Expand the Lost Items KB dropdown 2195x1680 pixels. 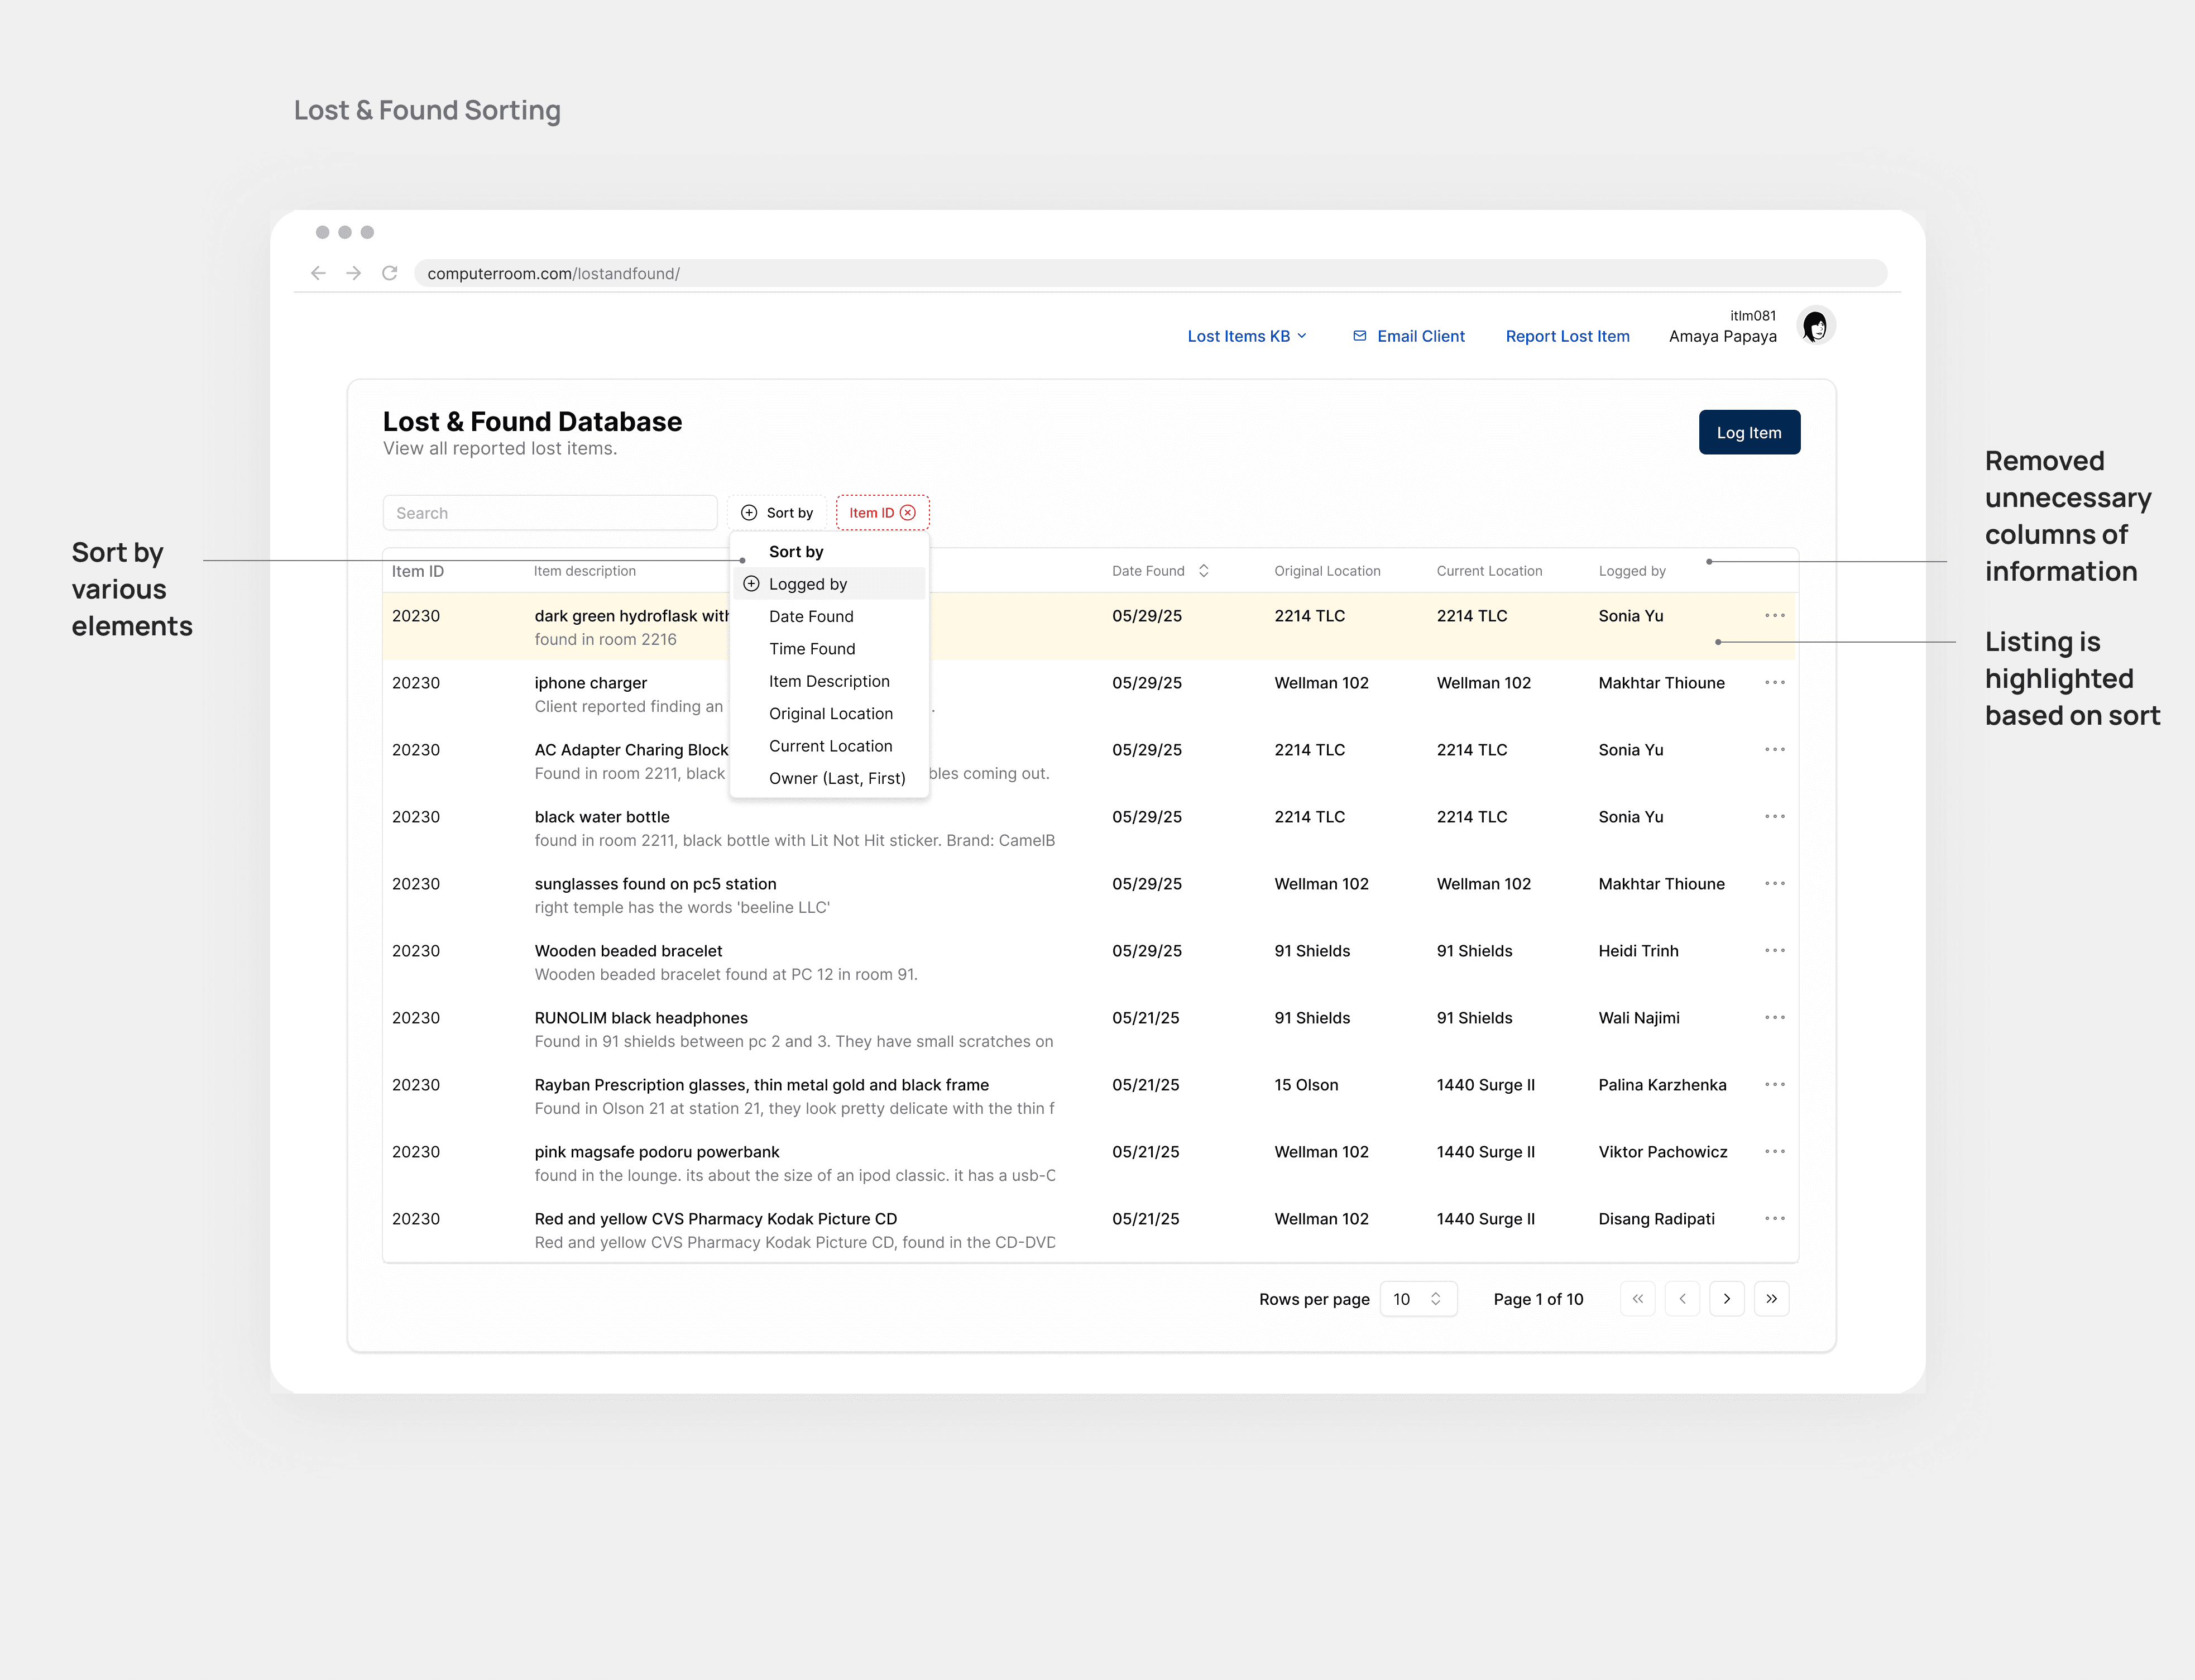[x=1246, y=336]
